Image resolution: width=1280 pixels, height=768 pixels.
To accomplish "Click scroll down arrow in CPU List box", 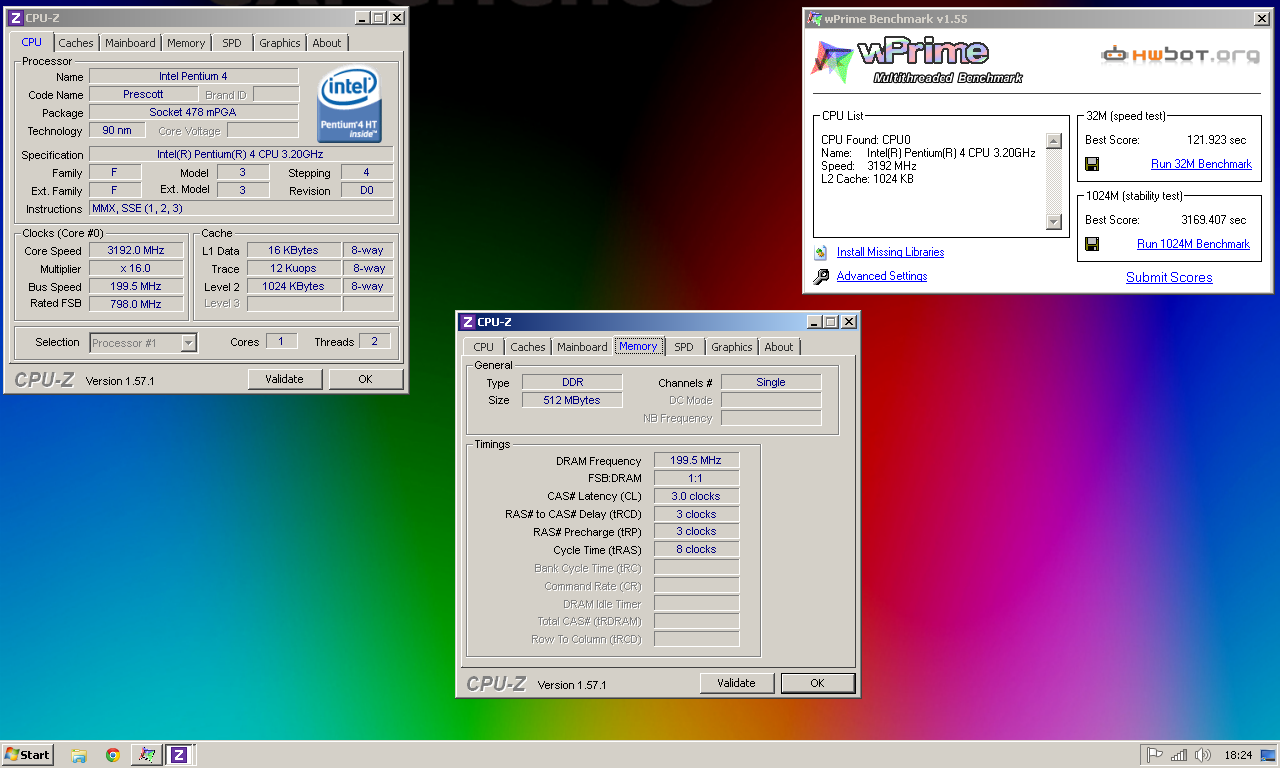I will click(x=1053, y=222).
